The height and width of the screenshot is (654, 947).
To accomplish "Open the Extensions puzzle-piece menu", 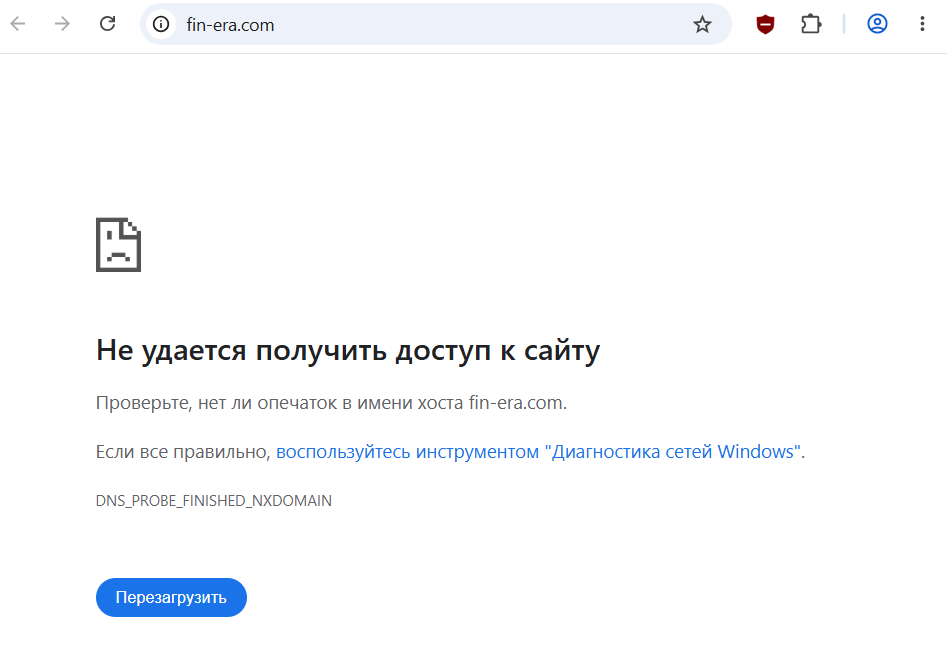I will (811, 24).
